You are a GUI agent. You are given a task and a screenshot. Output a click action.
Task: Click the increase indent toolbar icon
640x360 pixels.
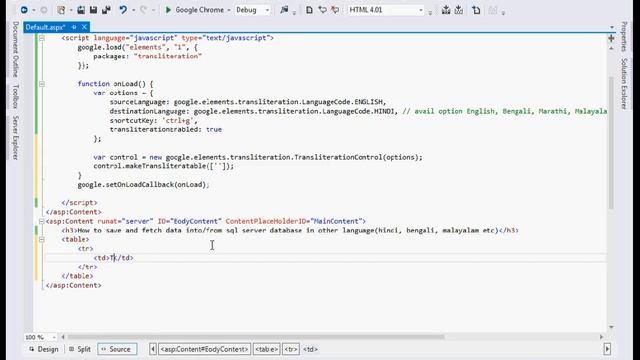pos(446,10)
